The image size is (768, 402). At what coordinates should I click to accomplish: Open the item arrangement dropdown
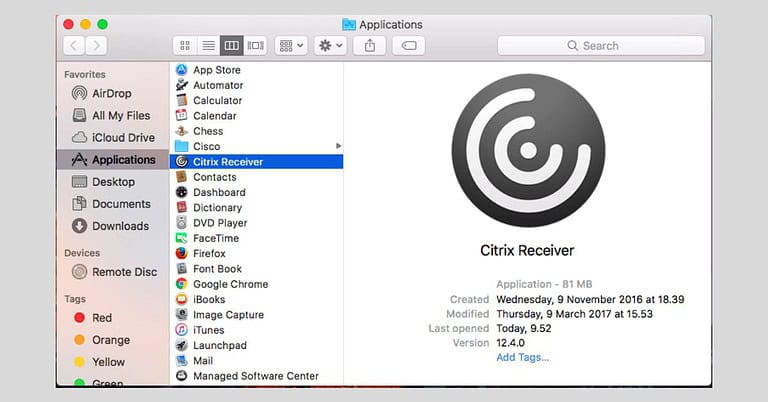291,46
